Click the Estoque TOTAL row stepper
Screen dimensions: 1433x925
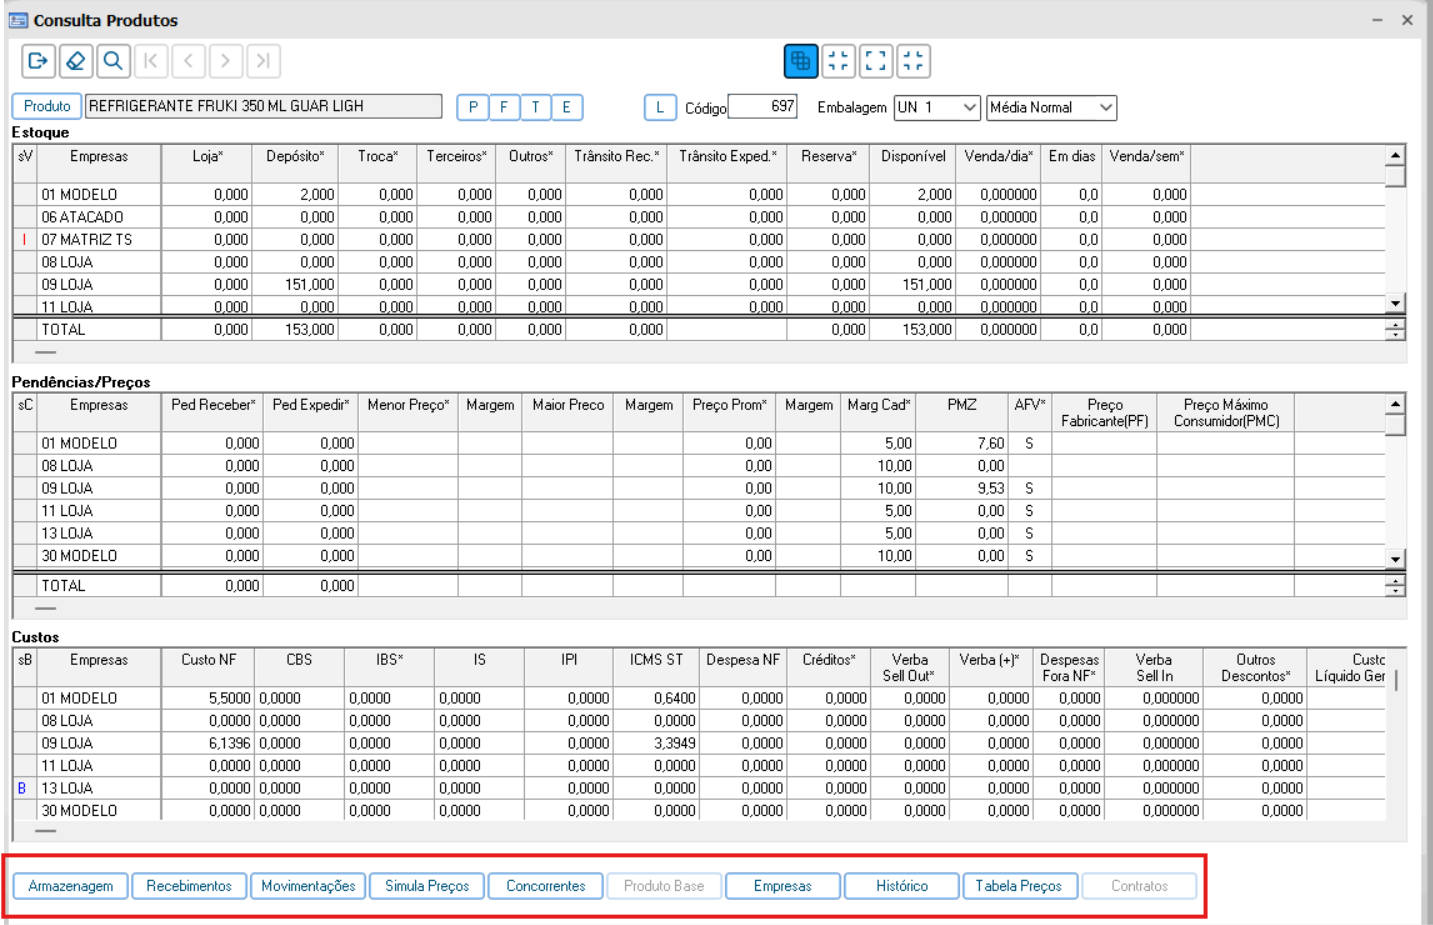[x=1396, y=330]
